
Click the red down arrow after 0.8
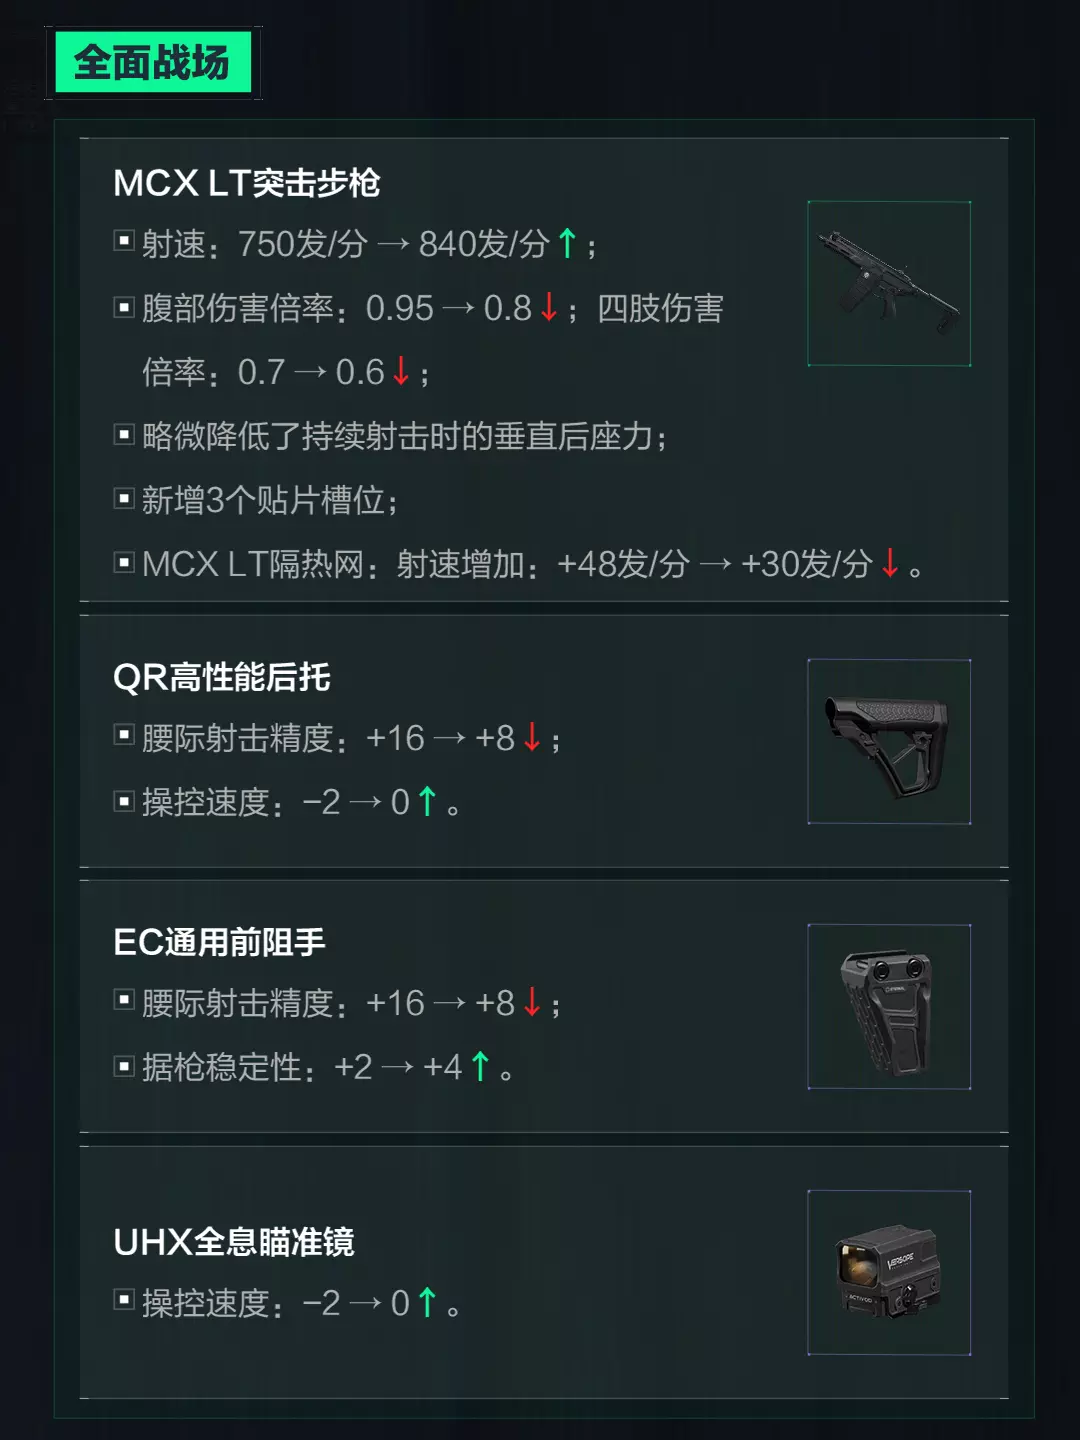coord(549,307)
